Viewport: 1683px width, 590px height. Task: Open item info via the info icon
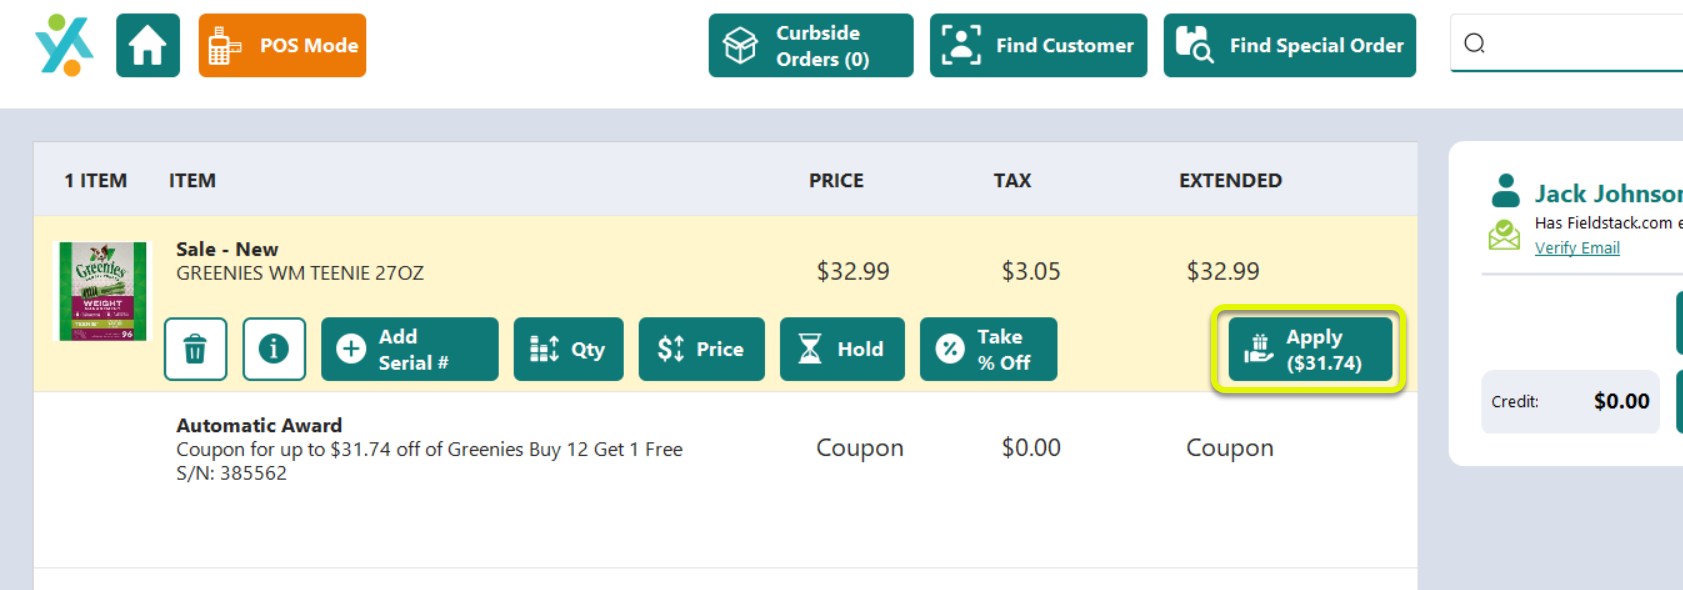coord(274,349)
